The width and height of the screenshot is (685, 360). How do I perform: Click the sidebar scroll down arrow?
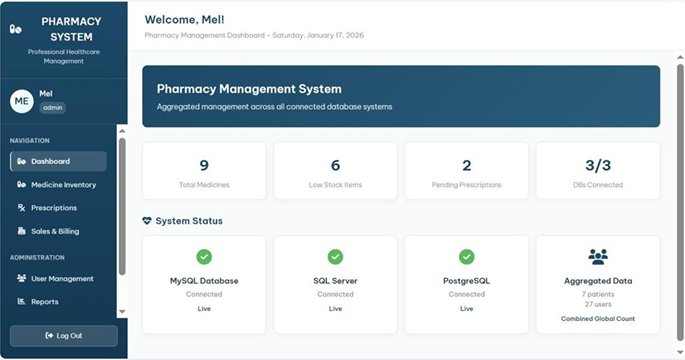pyautogui.click(x=122, y=312)
